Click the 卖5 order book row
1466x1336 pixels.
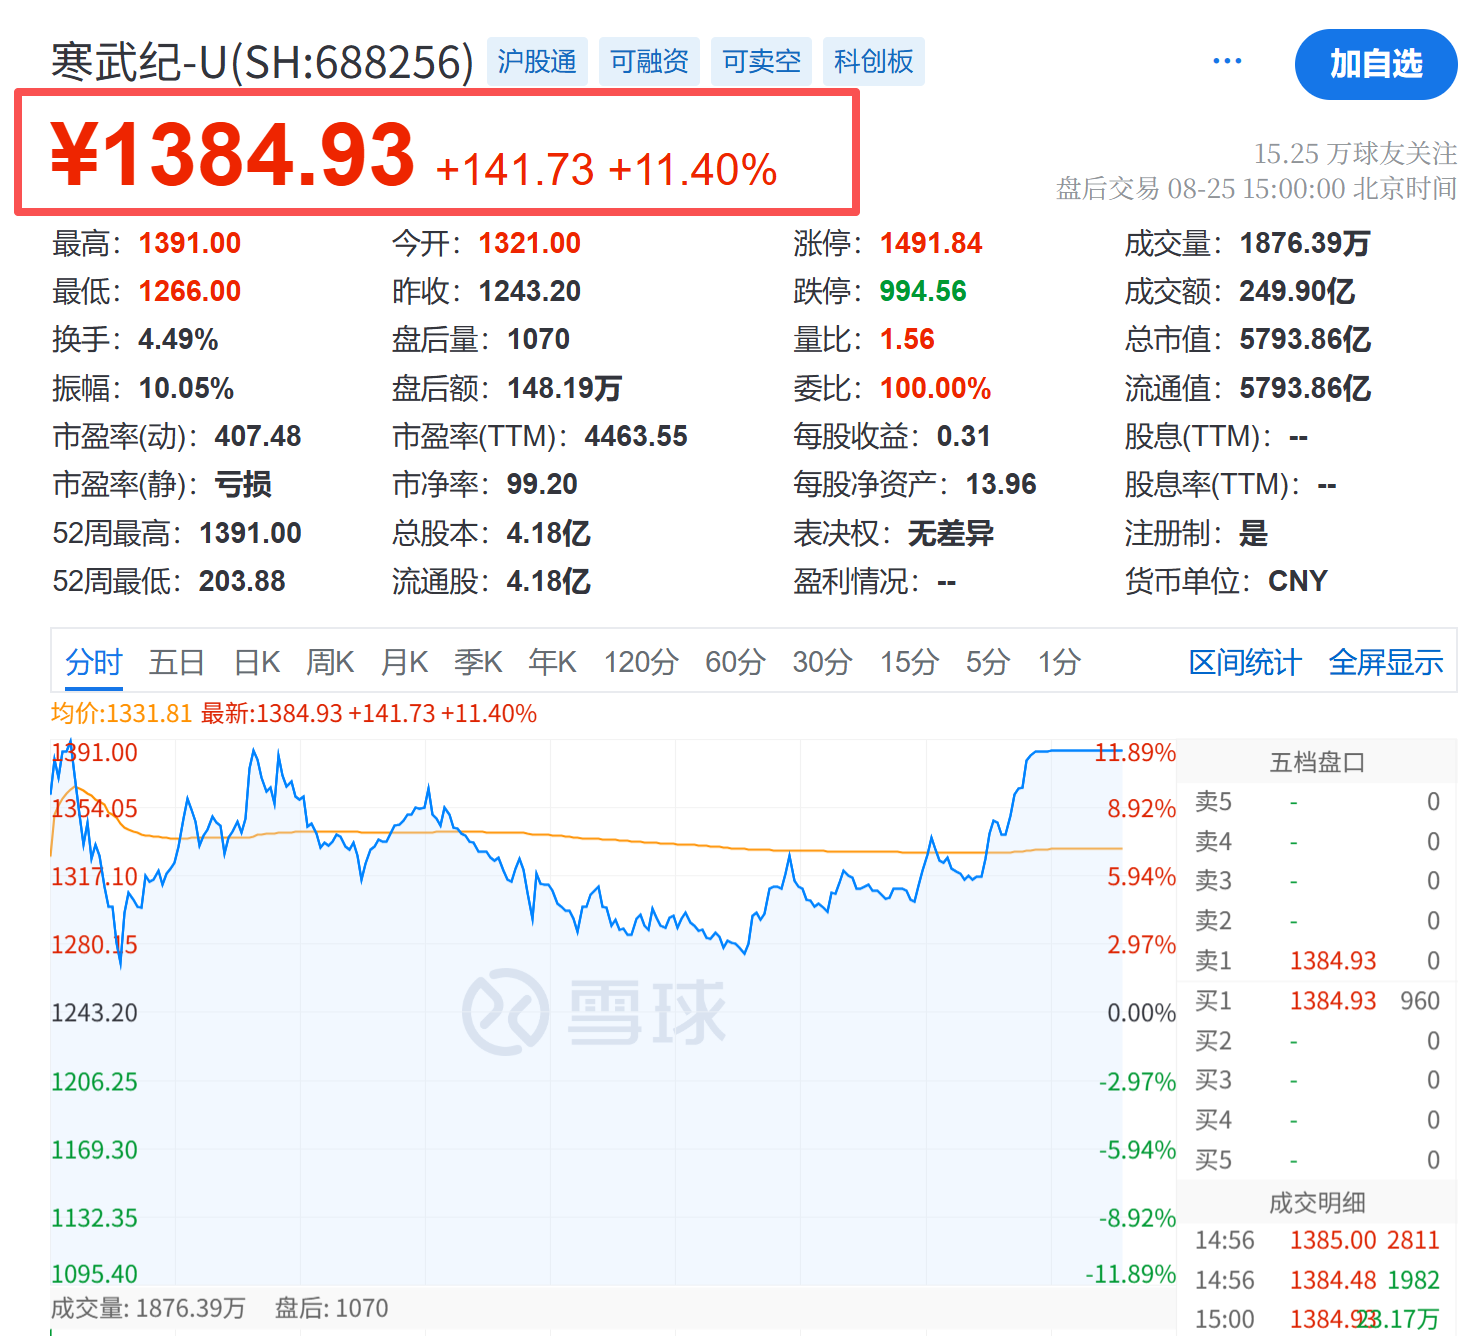[1317, 802]
